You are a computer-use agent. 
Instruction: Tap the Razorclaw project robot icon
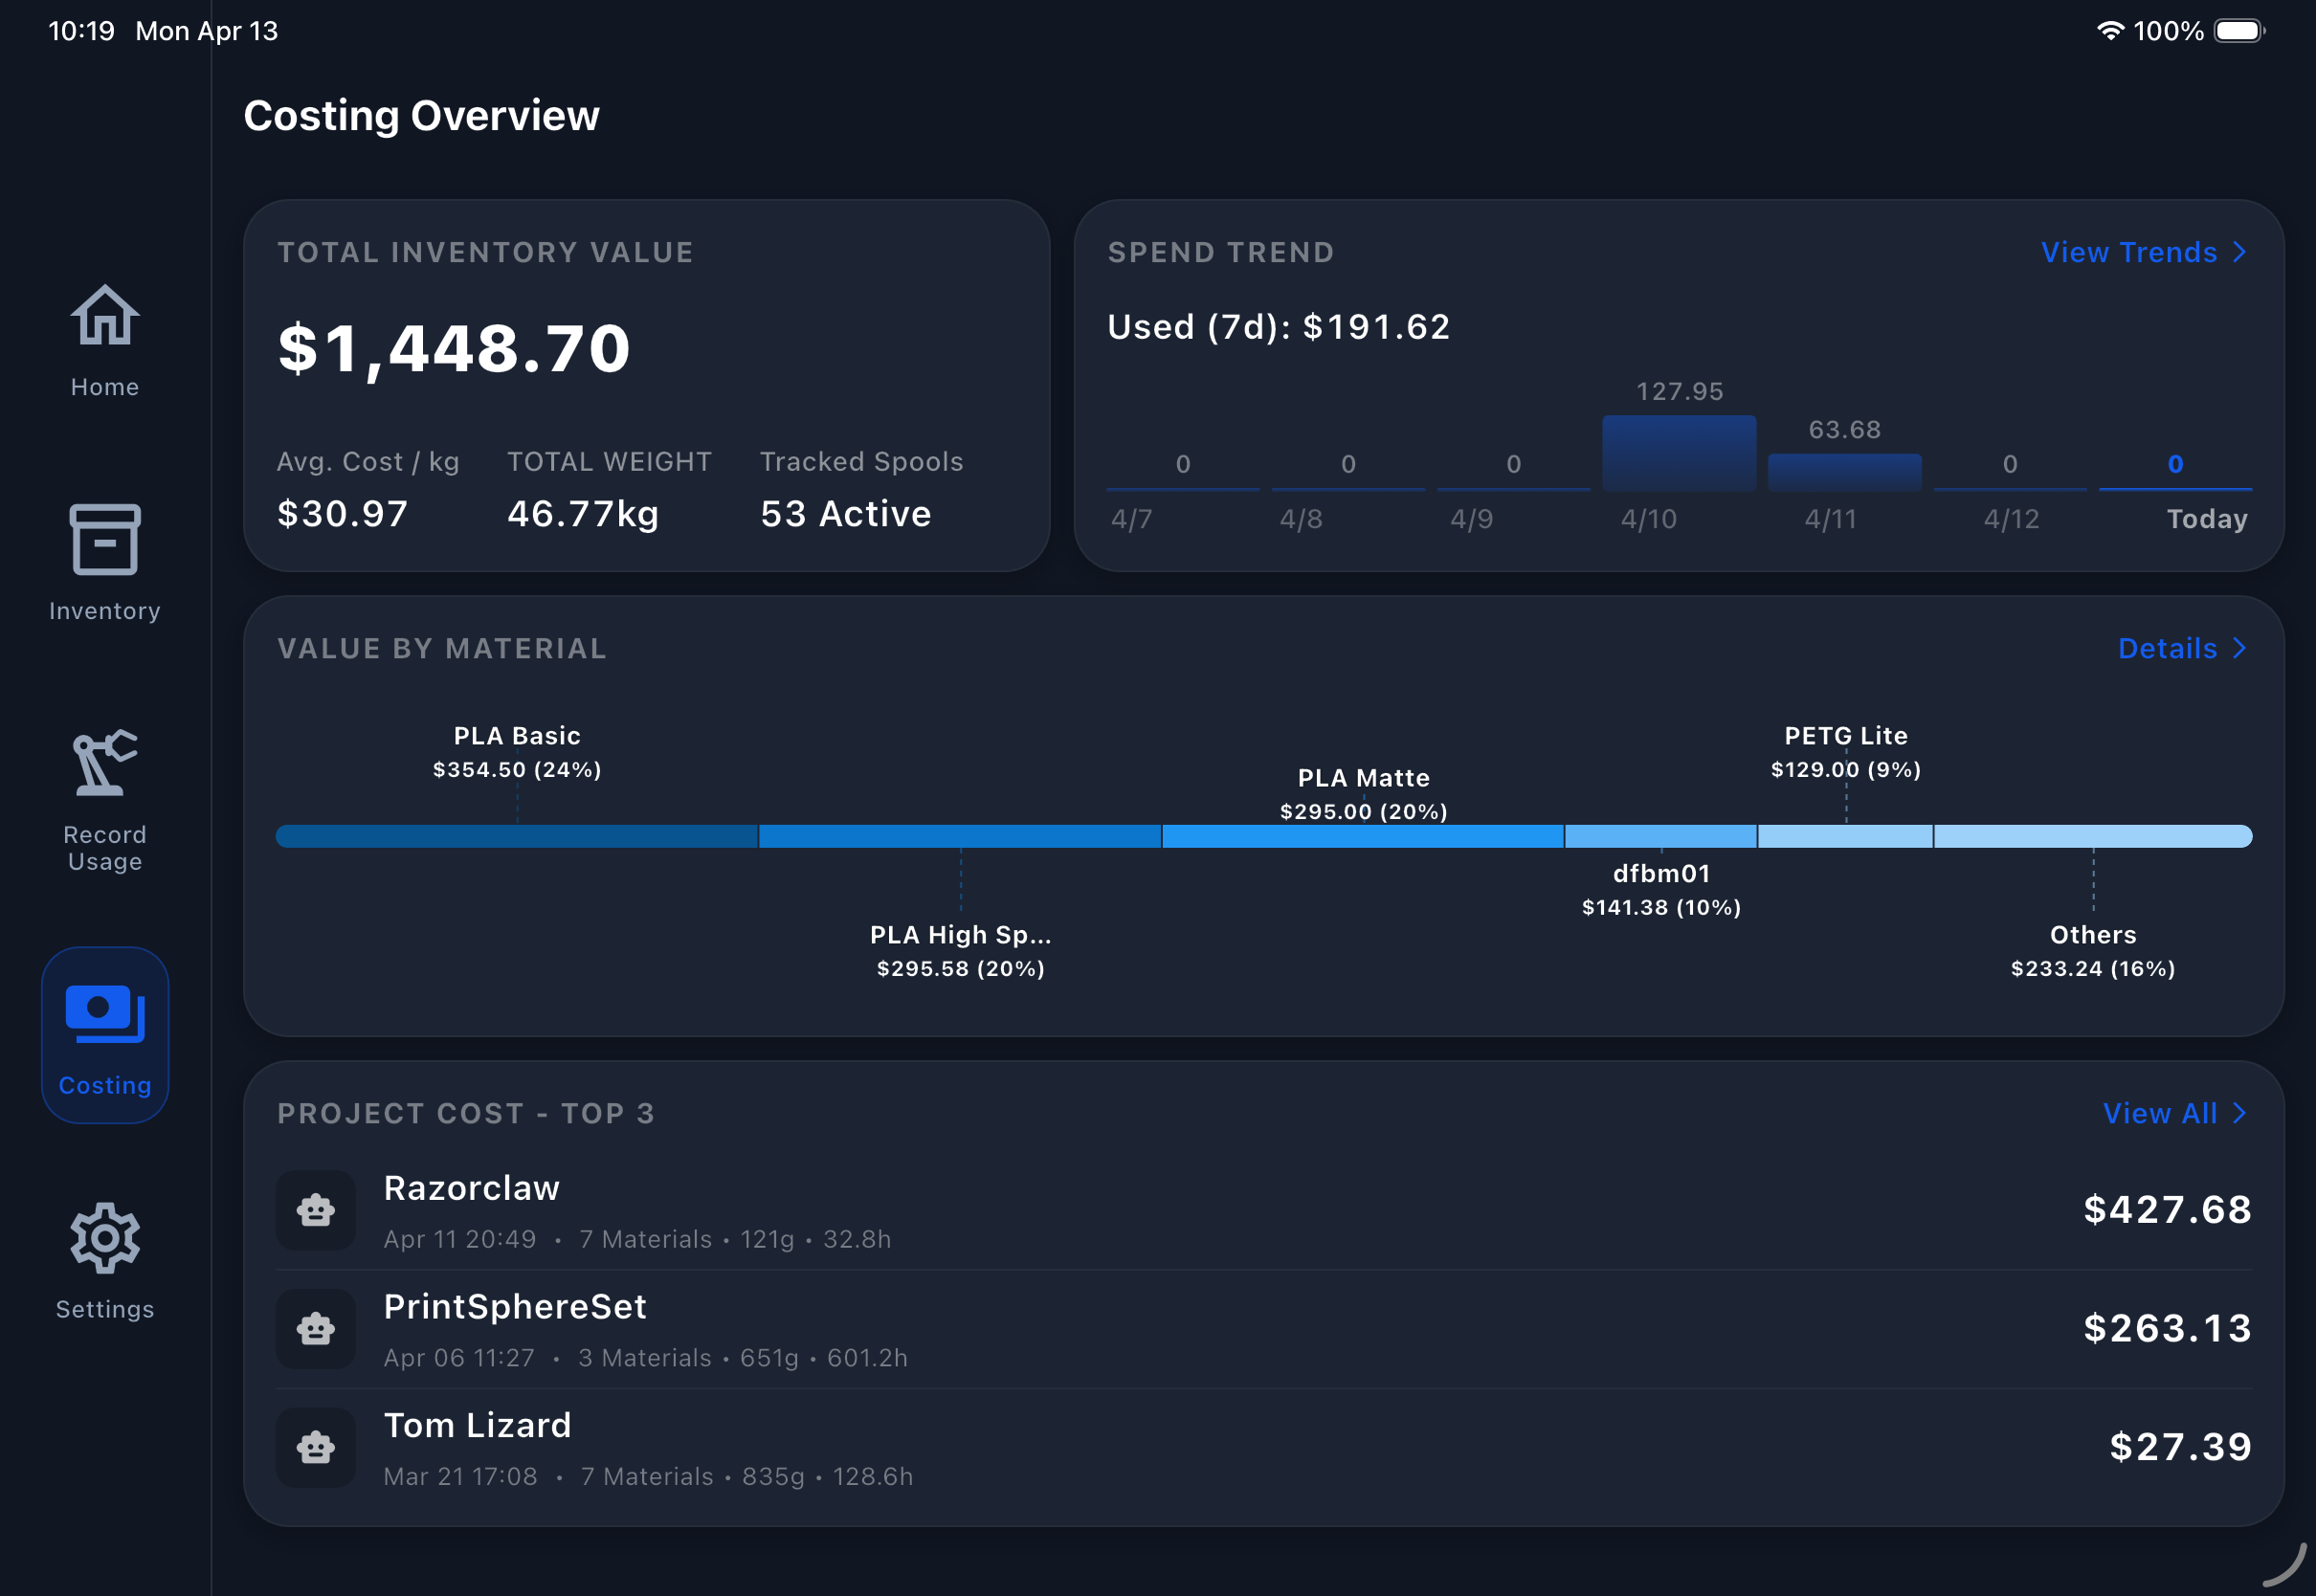click(315, 1210)
